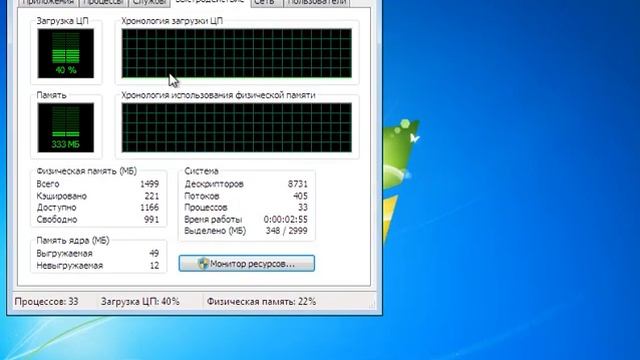
Task: Select the Кэшировано row label
Action: tap(62, 196)
